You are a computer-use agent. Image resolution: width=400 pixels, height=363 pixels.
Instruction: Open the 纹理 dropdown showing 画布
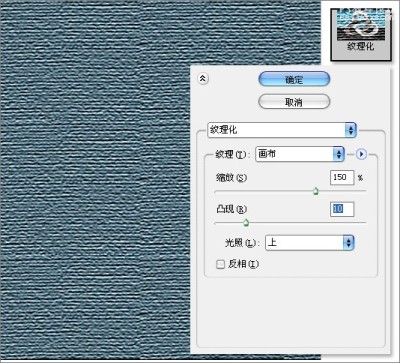[299, 154]
